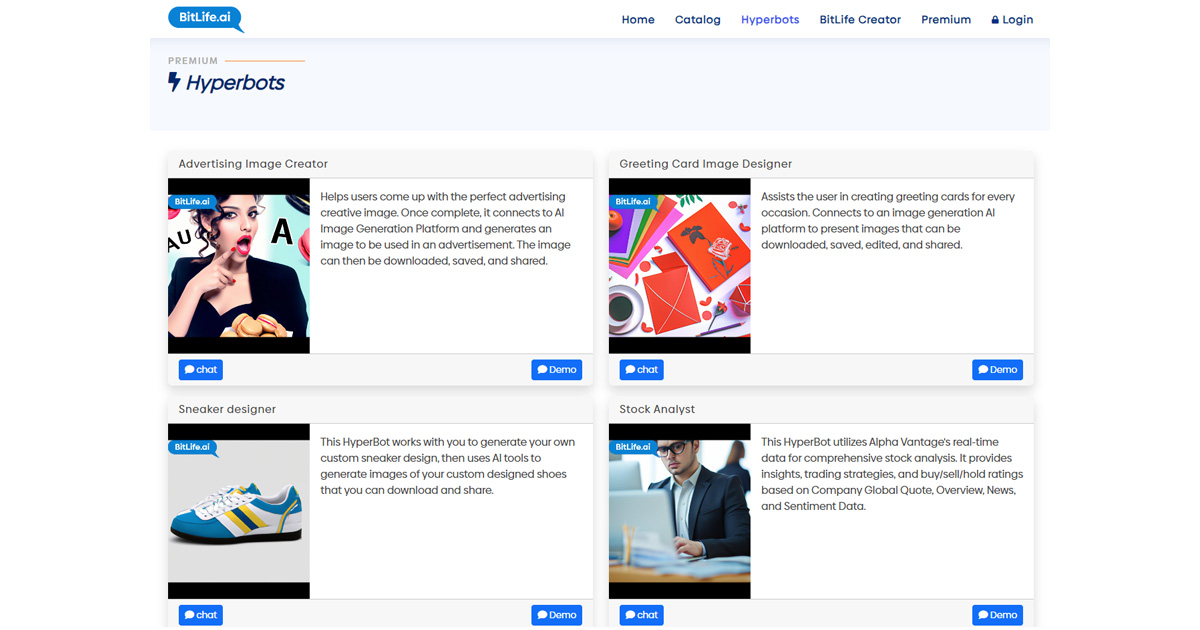Image resolution: width=1200 pixels, height=630 pixels.
Task: Launch Demo for Stock Analyst
Action: coord(997,615)
